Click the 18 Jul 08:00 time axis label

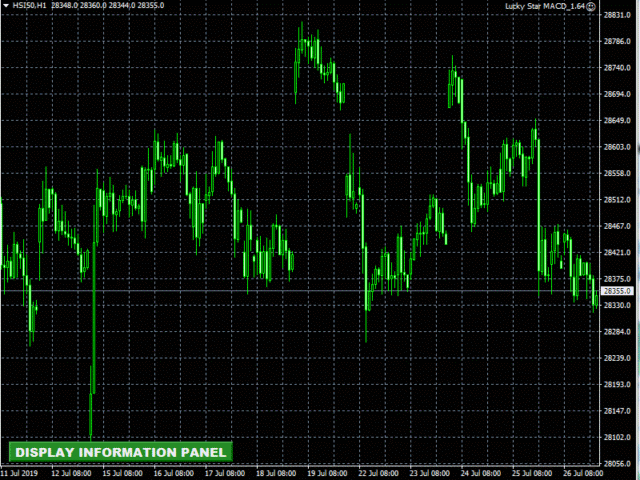(x=276, y=473)
